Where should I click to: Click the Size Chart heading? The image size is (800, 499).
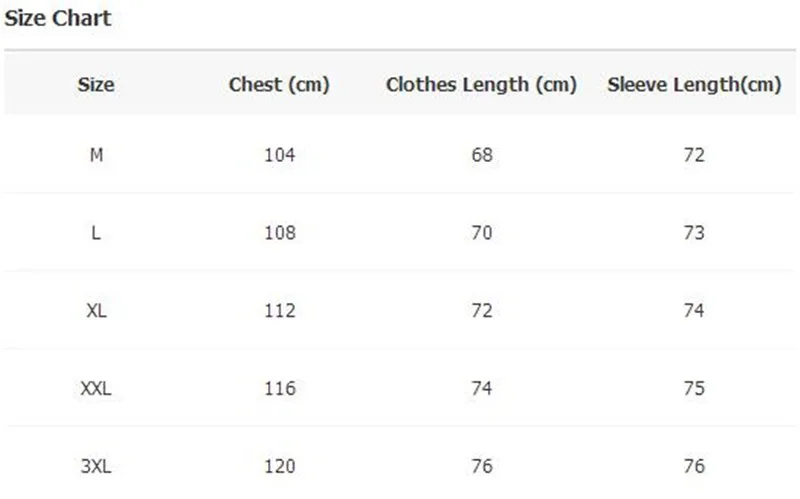tap(58, 19)
